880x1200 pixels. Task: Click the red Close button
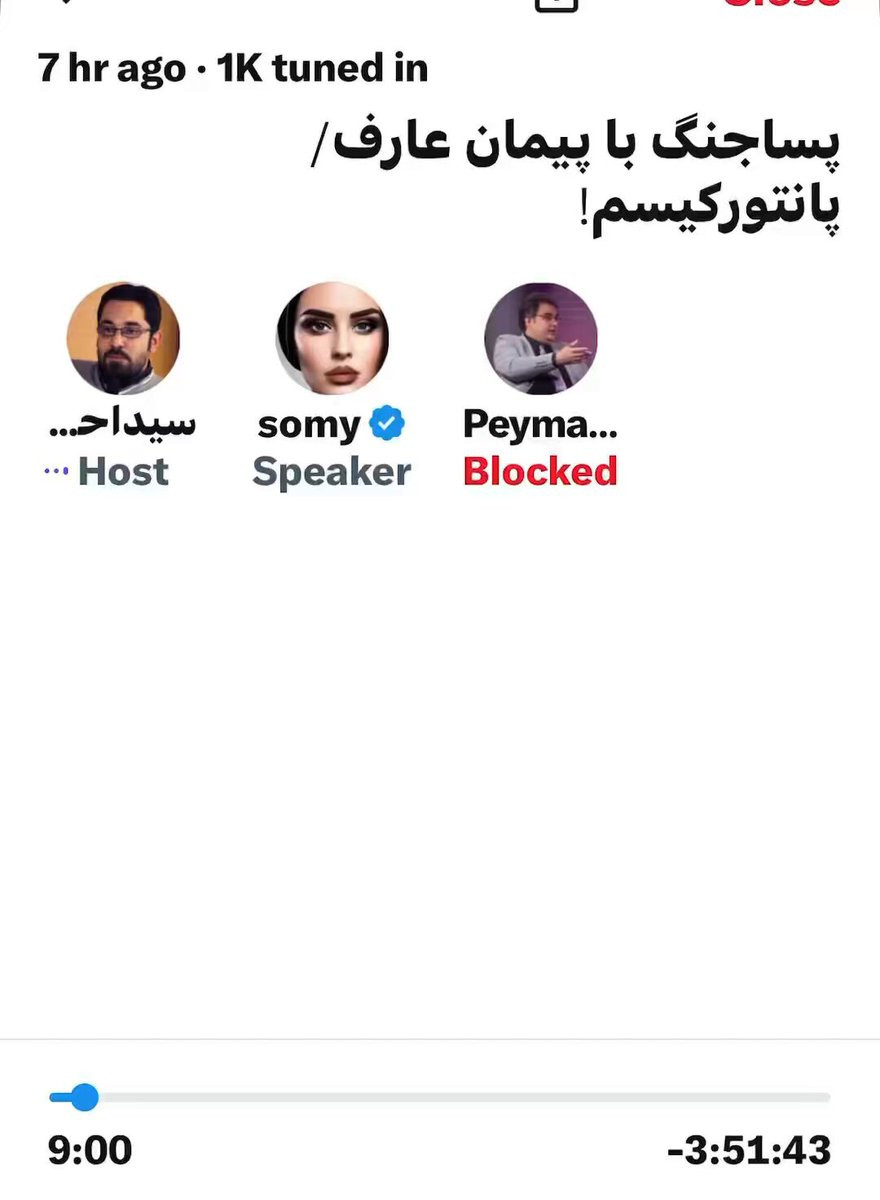click(782, 4)
